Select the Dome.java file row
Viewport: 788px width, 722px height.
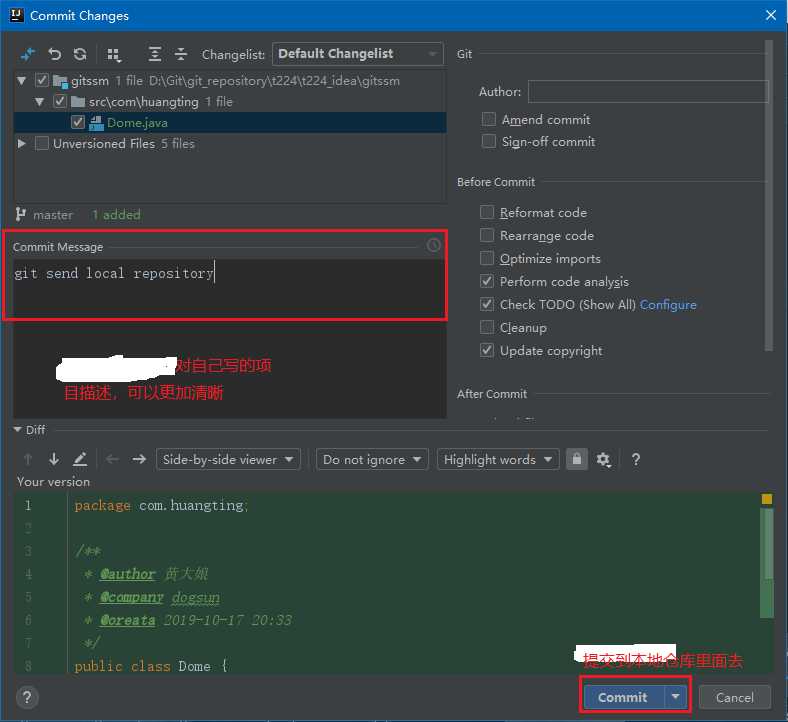pos(230,123)
